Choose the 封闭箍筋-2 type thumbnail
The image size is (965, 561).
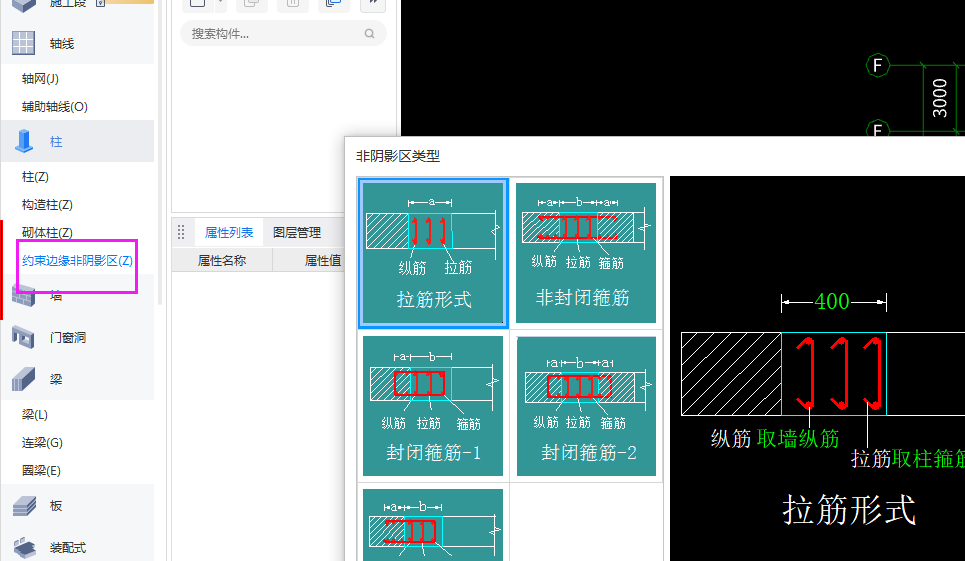pos(587,406)
